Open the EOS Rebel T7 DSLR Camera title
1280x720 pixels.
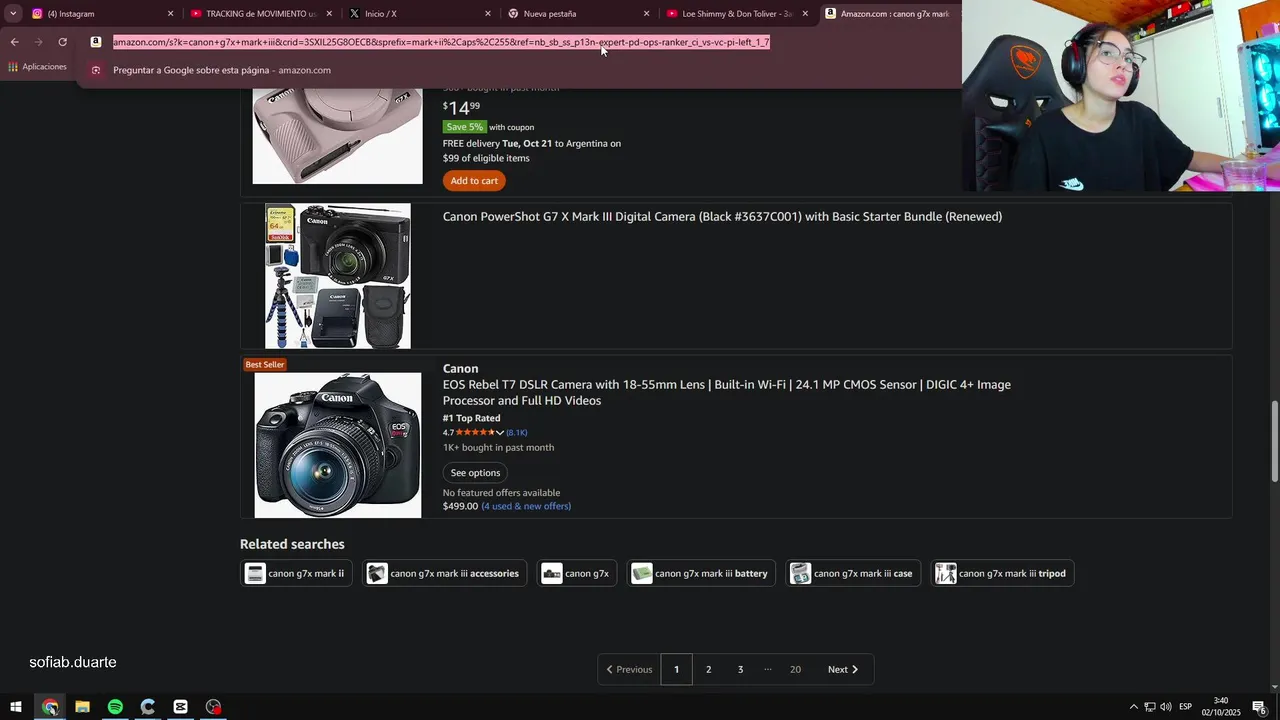point(727,393)
